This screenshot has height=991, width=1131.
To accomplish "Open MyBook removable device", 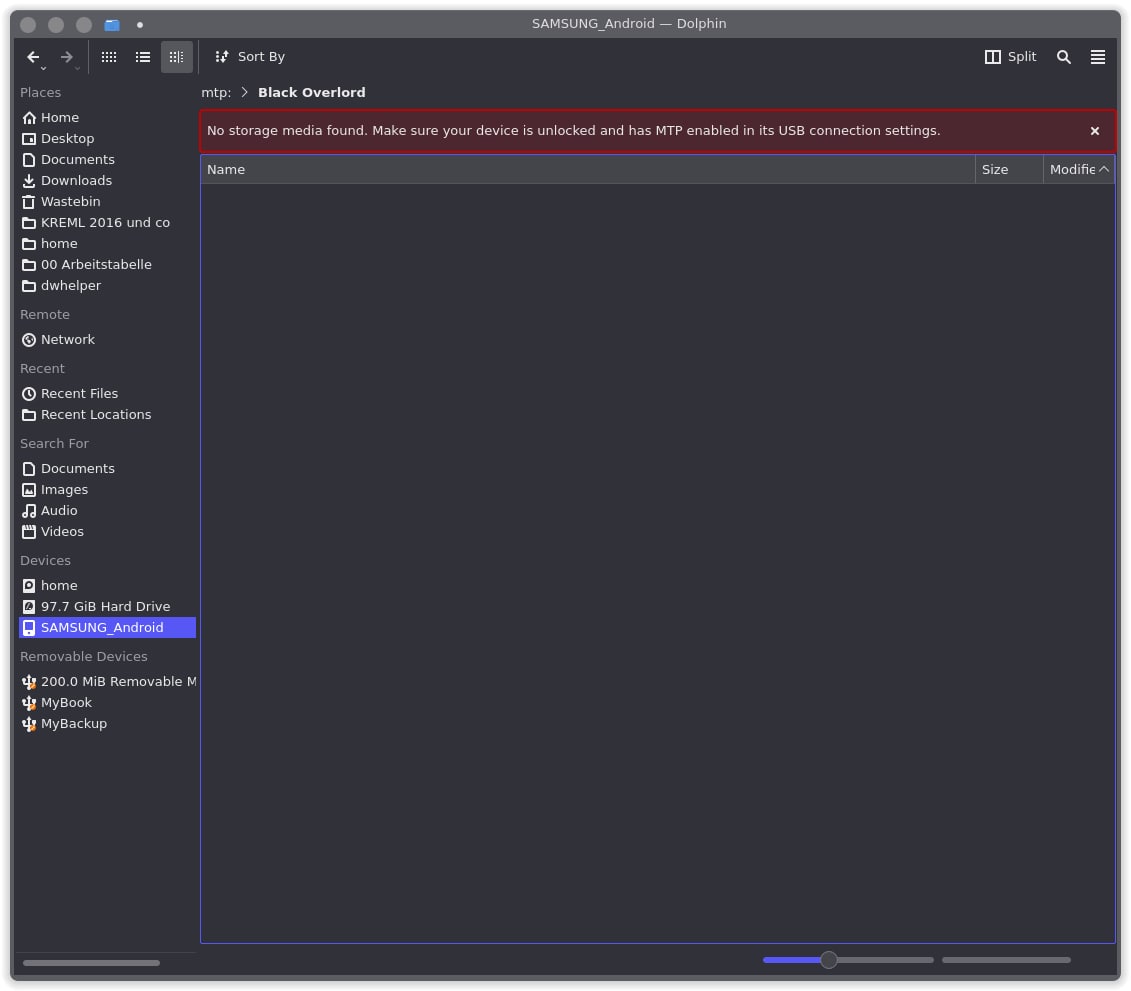I will click(107, 702).
